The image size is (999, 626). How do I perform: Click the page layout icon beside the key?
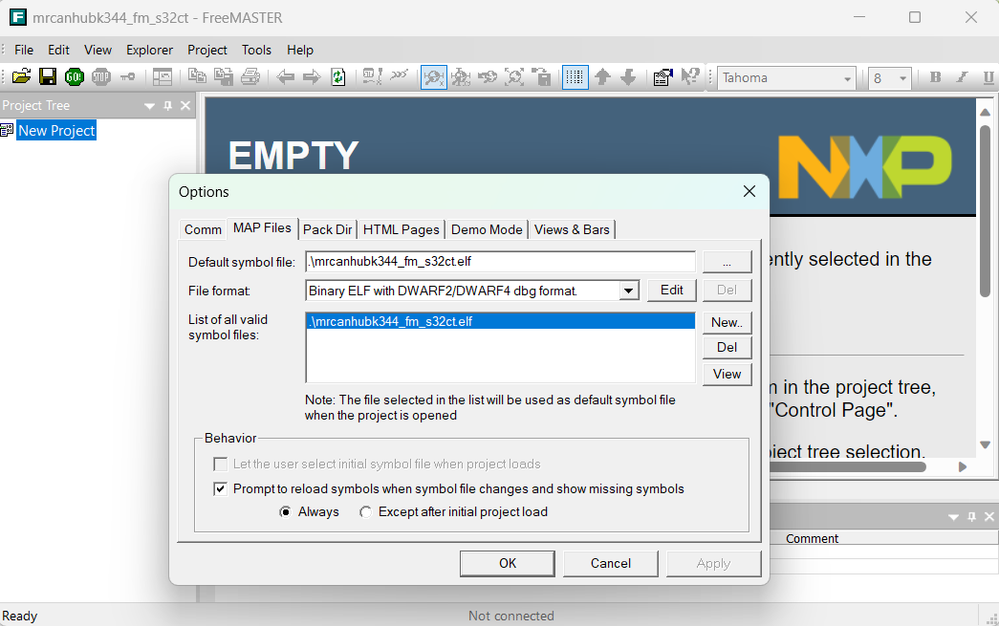162,77
